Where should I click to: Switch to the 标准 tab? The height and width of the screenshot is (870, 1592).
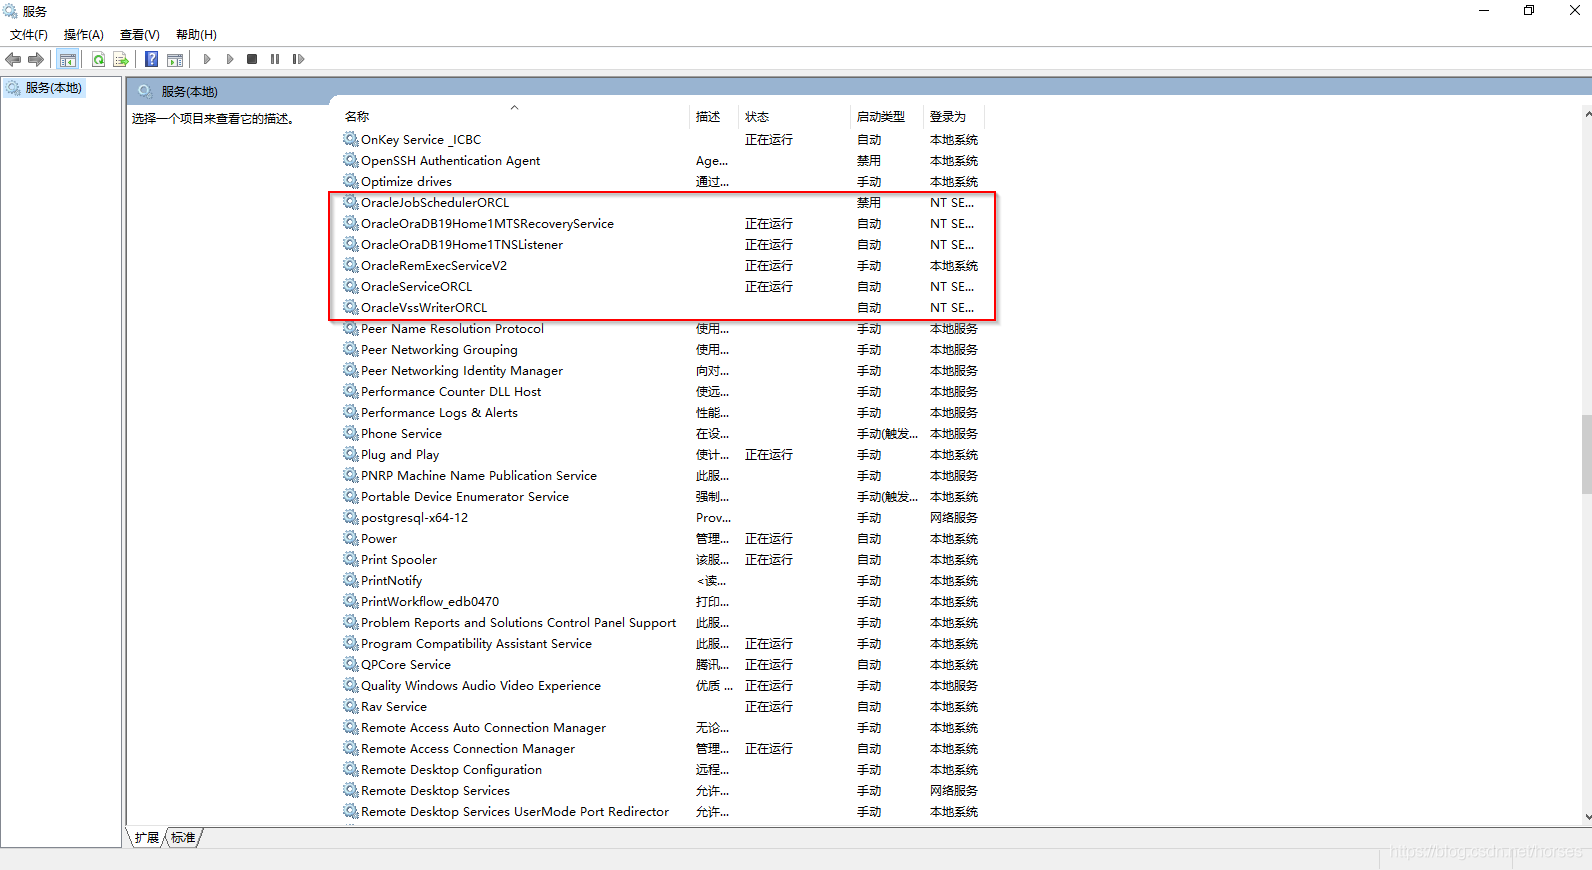point(183,838)
